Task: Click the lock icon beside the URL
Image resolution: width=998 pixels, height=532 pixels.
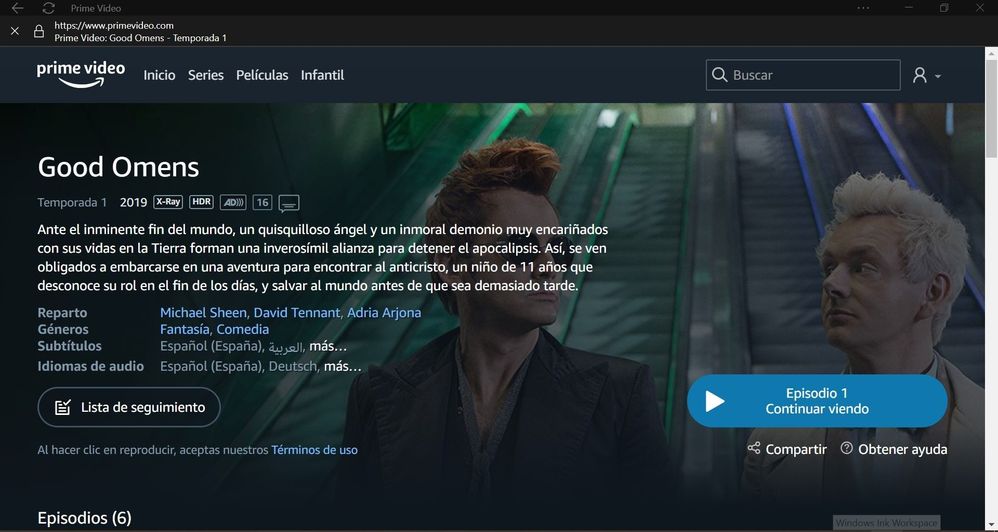Action: coord(39,31)
